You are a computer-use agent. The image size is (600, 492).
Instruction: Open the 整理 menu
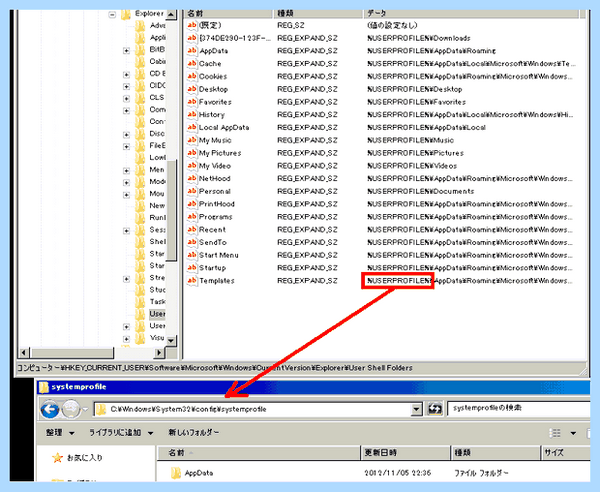click(x=60, y=433)
